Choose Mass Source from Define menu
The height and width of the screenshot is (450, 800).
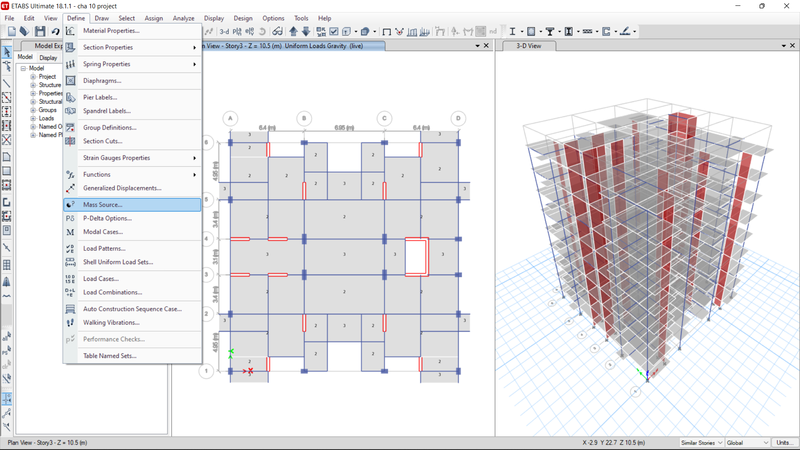(x=133, y=205)
